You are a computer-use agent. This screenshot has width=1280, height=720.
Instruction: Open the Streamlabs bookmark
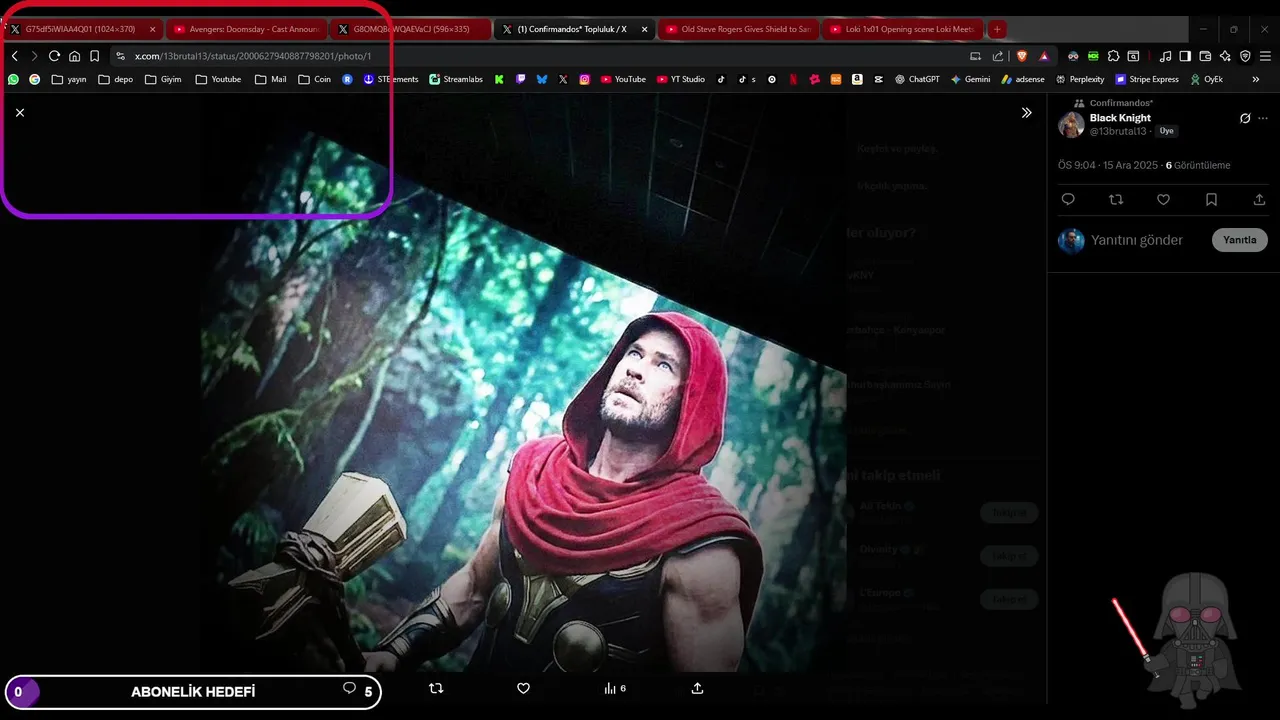coord(455,79)
